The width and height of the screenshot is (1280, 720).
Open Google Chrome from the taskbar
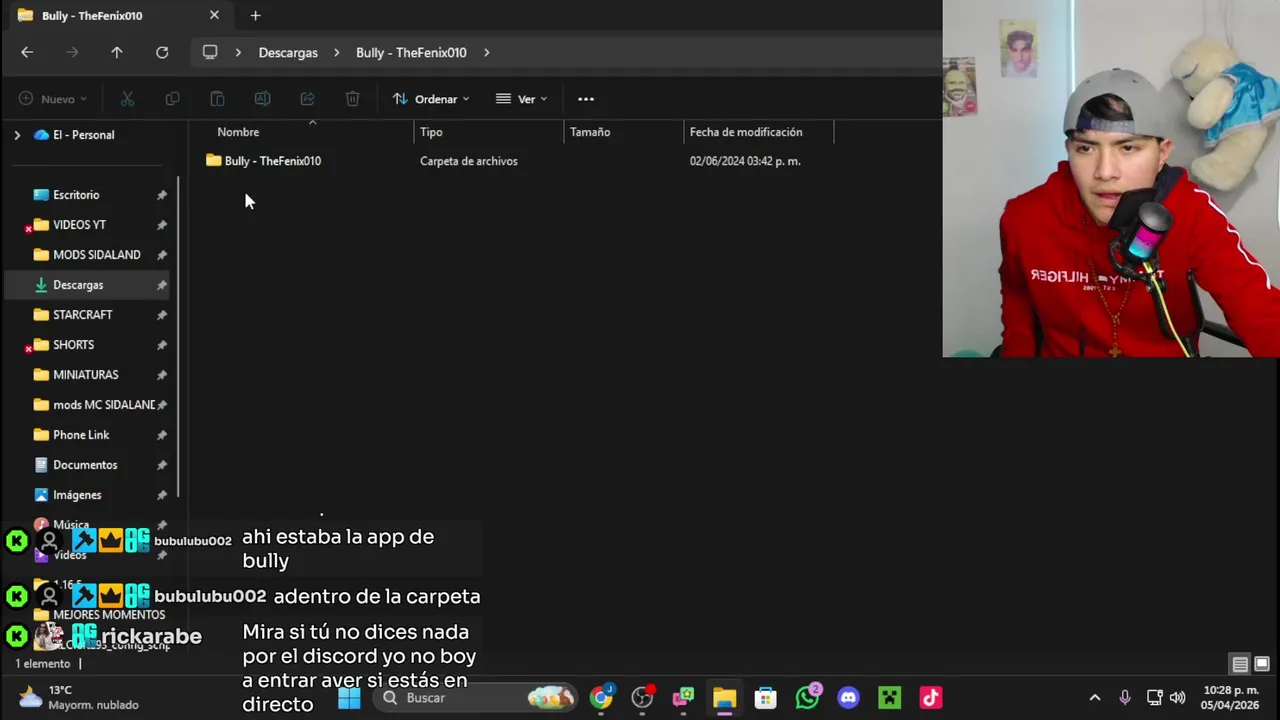[x=601, y=698]
